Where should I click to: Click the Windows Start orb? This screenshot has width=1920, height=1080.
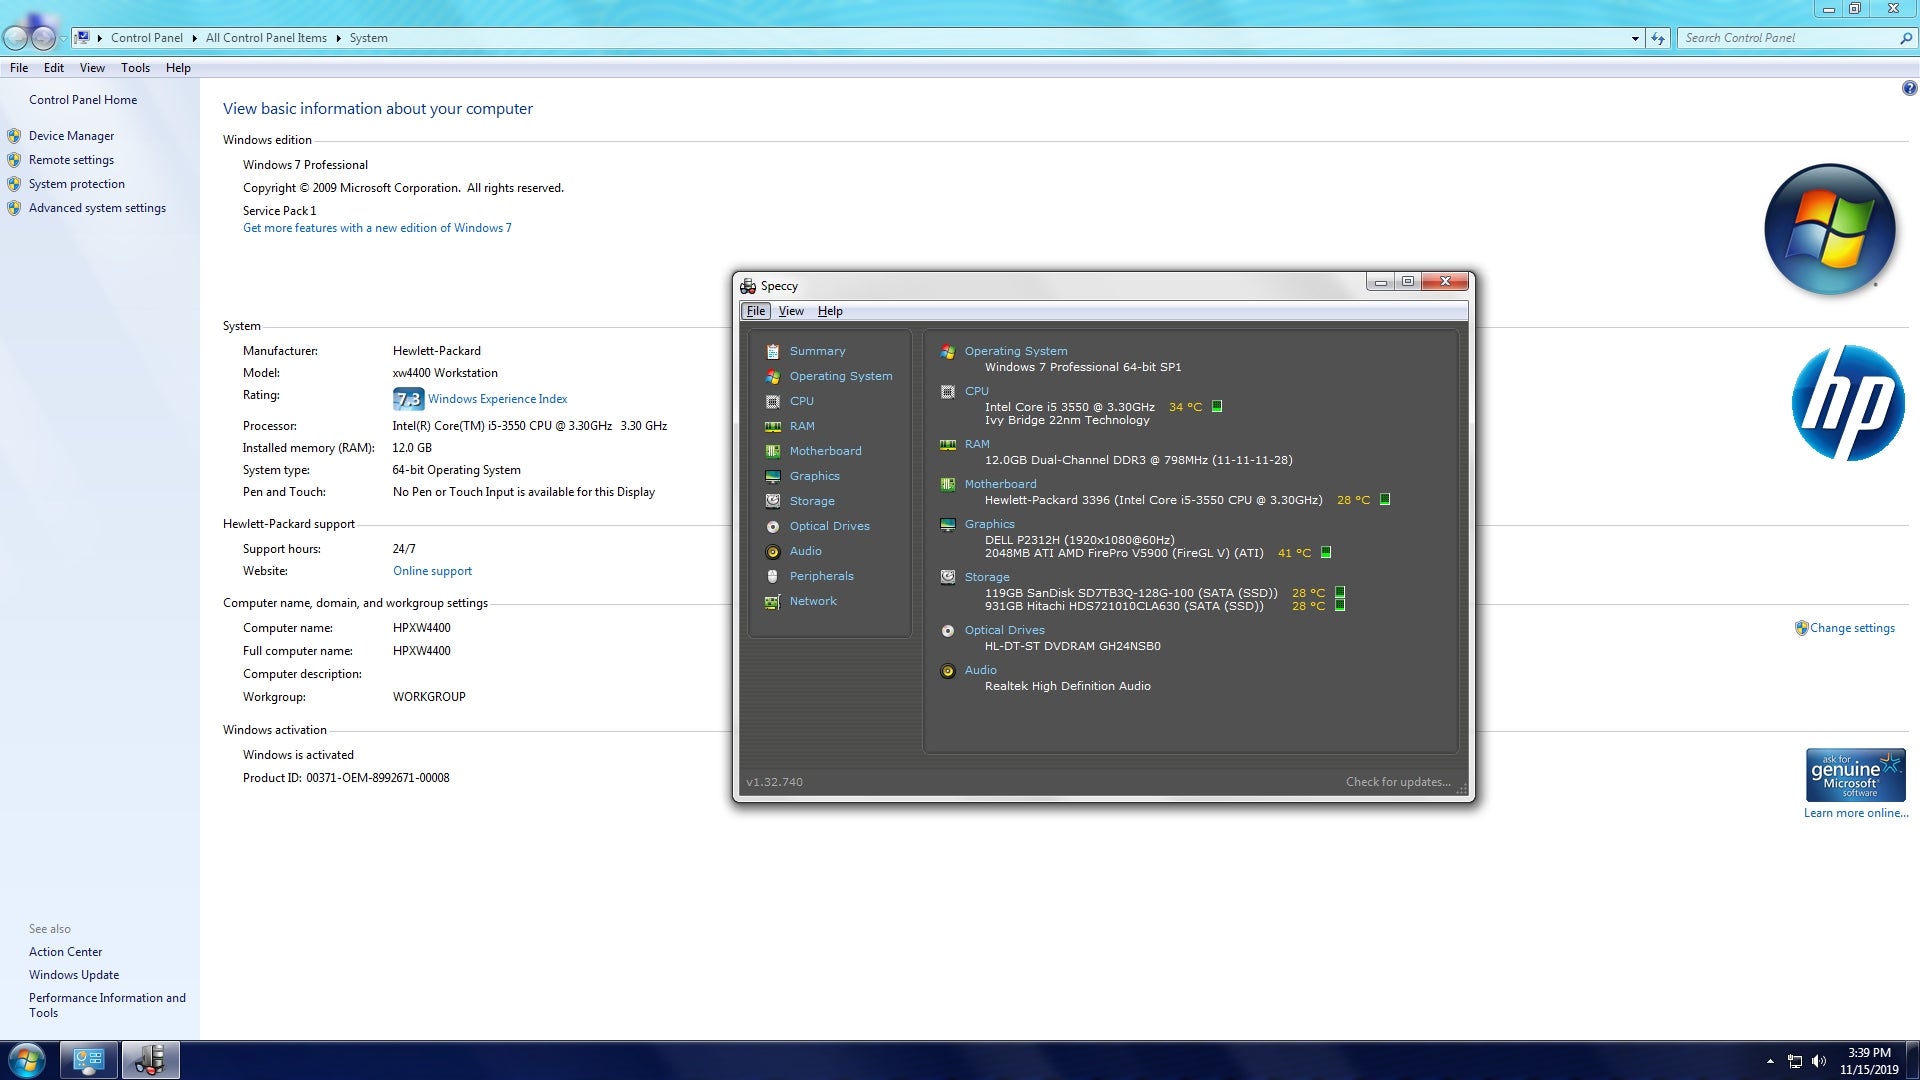(x=27, y=1060)
